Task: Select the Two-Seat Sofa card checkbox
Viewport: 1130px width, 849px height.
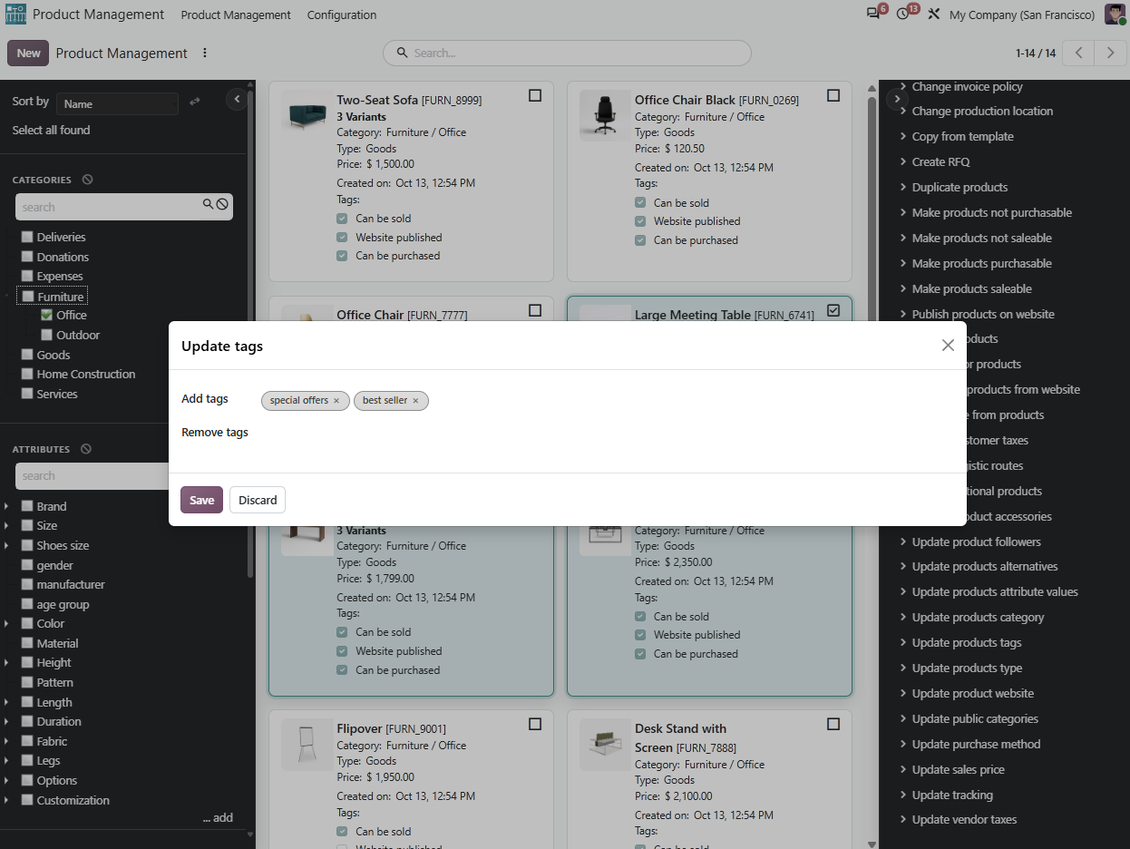Action: point(535,95)
